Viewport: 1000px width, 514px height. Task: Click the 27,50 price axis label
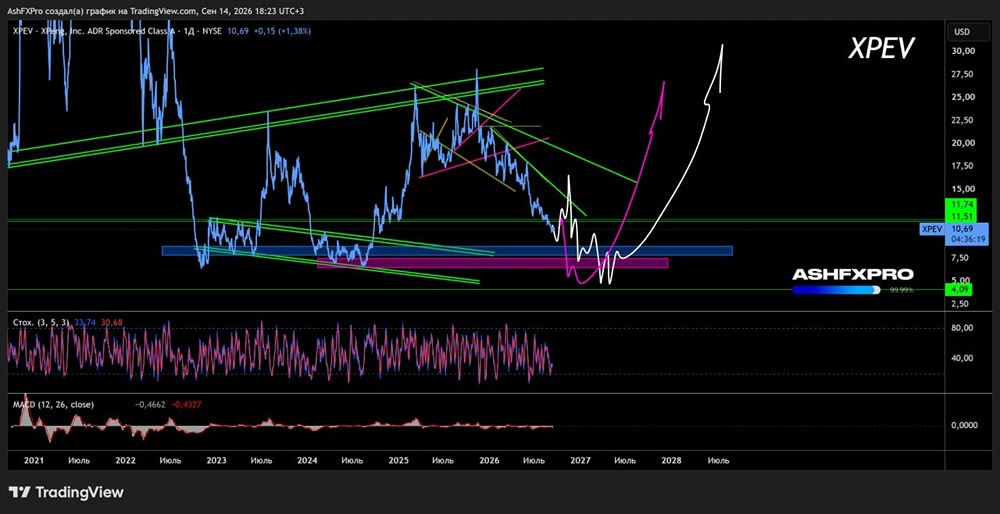pyautogui.click(x=962, y=74)
